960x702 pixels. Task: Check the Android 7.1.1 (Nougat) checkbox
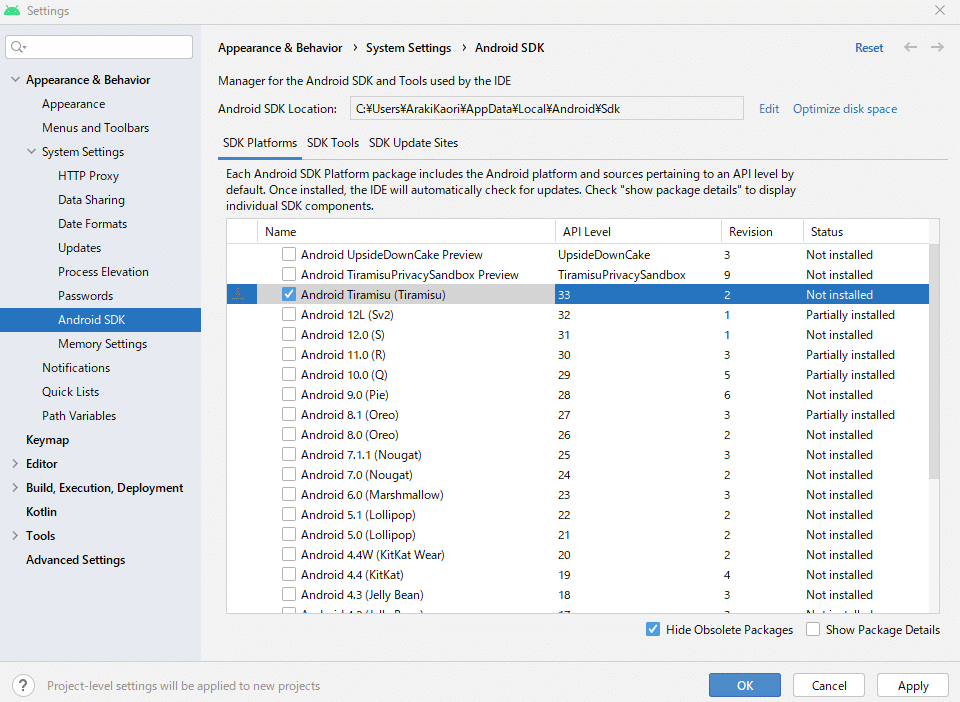pyautogui.click(x=289, y=454)
